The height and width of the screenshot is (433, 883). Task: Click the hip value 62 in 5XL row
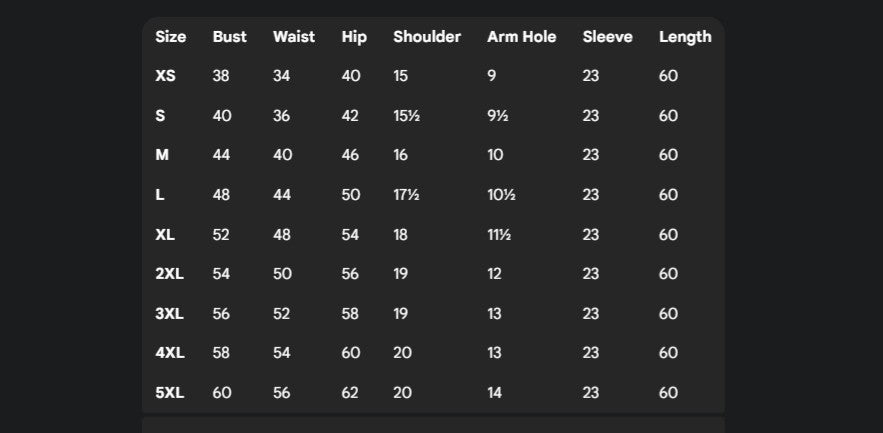350,393
